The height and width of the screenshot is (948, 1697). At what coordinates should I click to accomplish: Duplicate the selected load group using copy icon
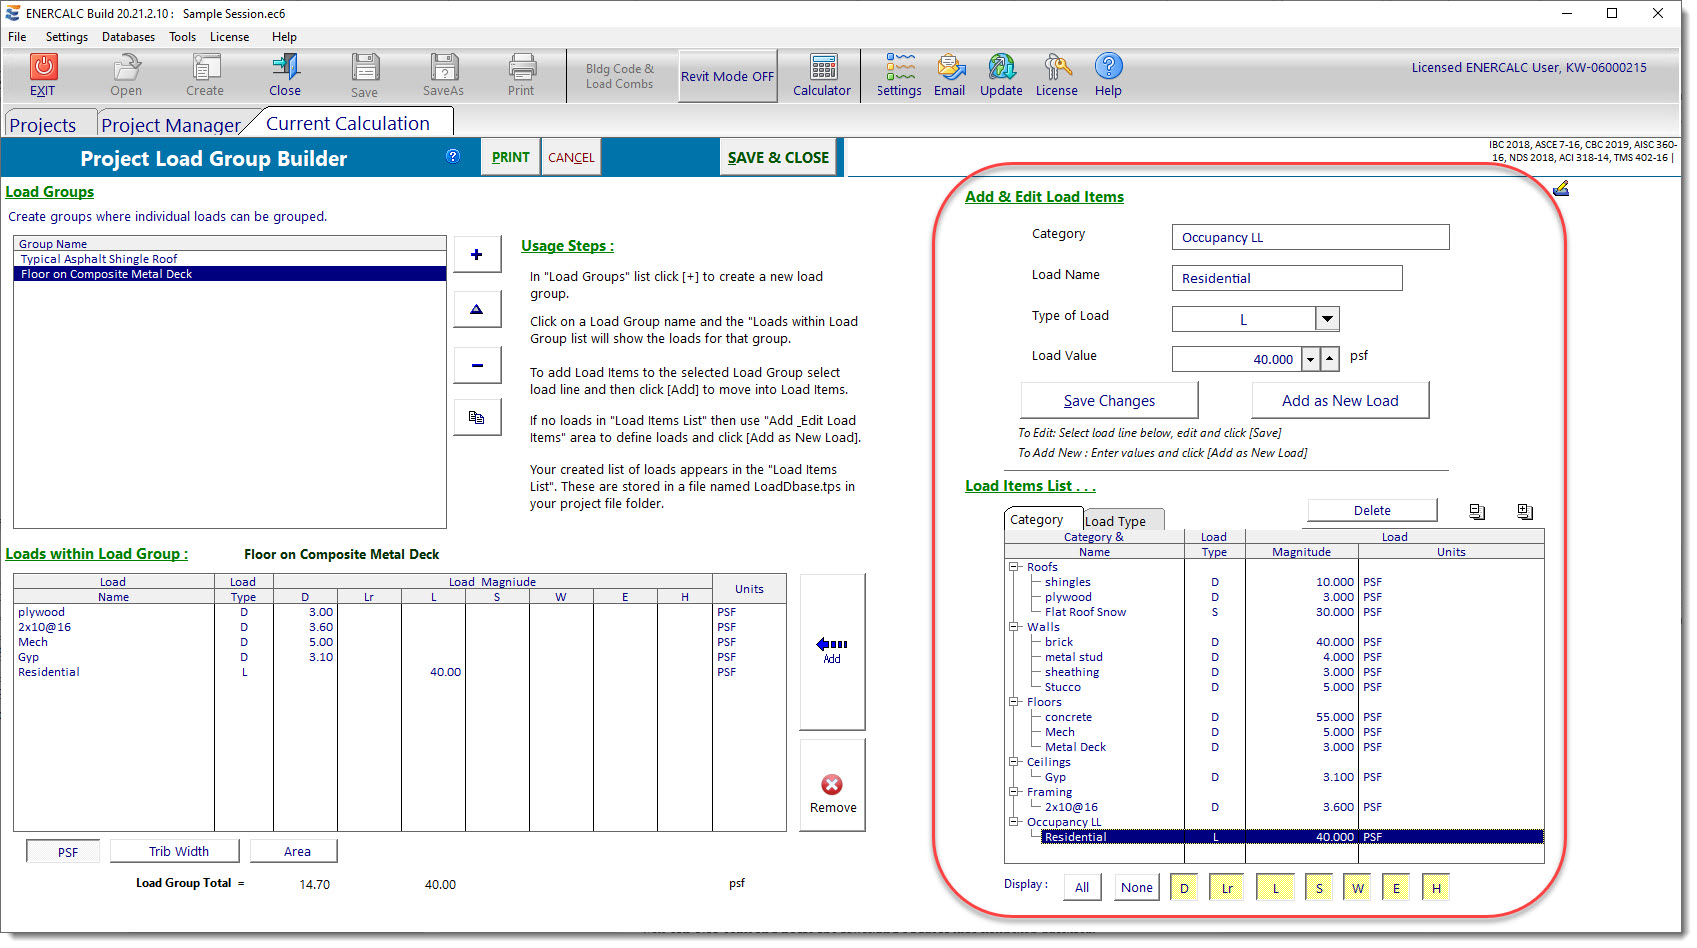(x=477, y=417)
